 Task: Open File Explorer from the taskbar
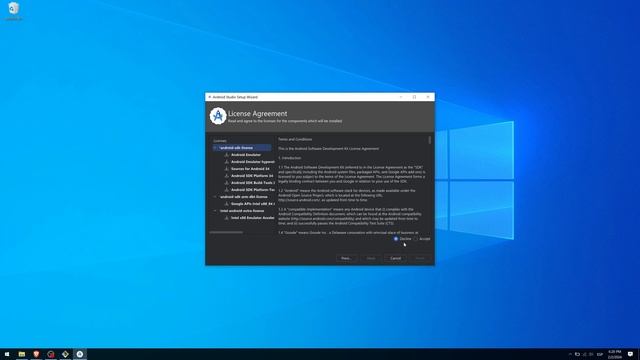[22, 354]
